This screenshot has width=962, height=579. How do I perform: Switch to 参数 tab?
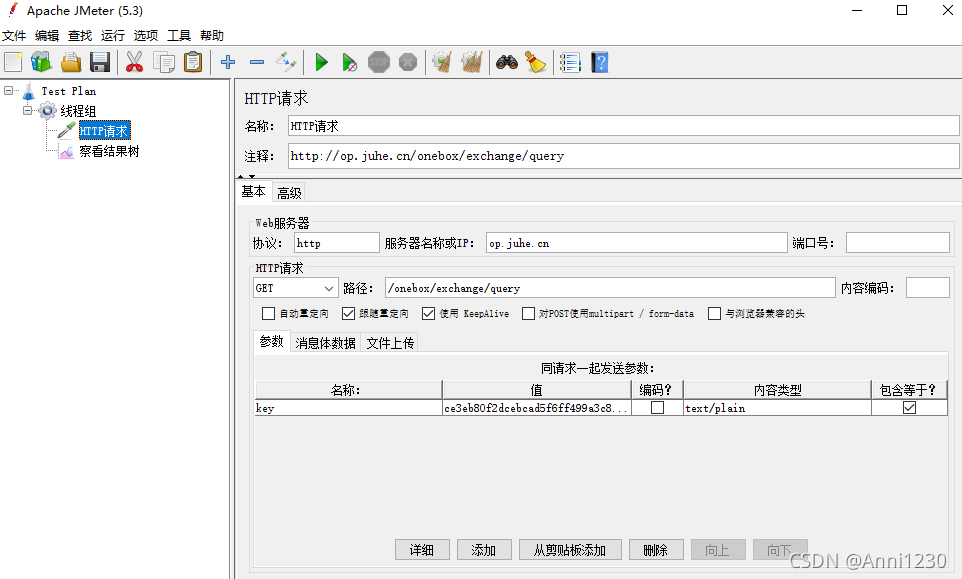point(271,342)
